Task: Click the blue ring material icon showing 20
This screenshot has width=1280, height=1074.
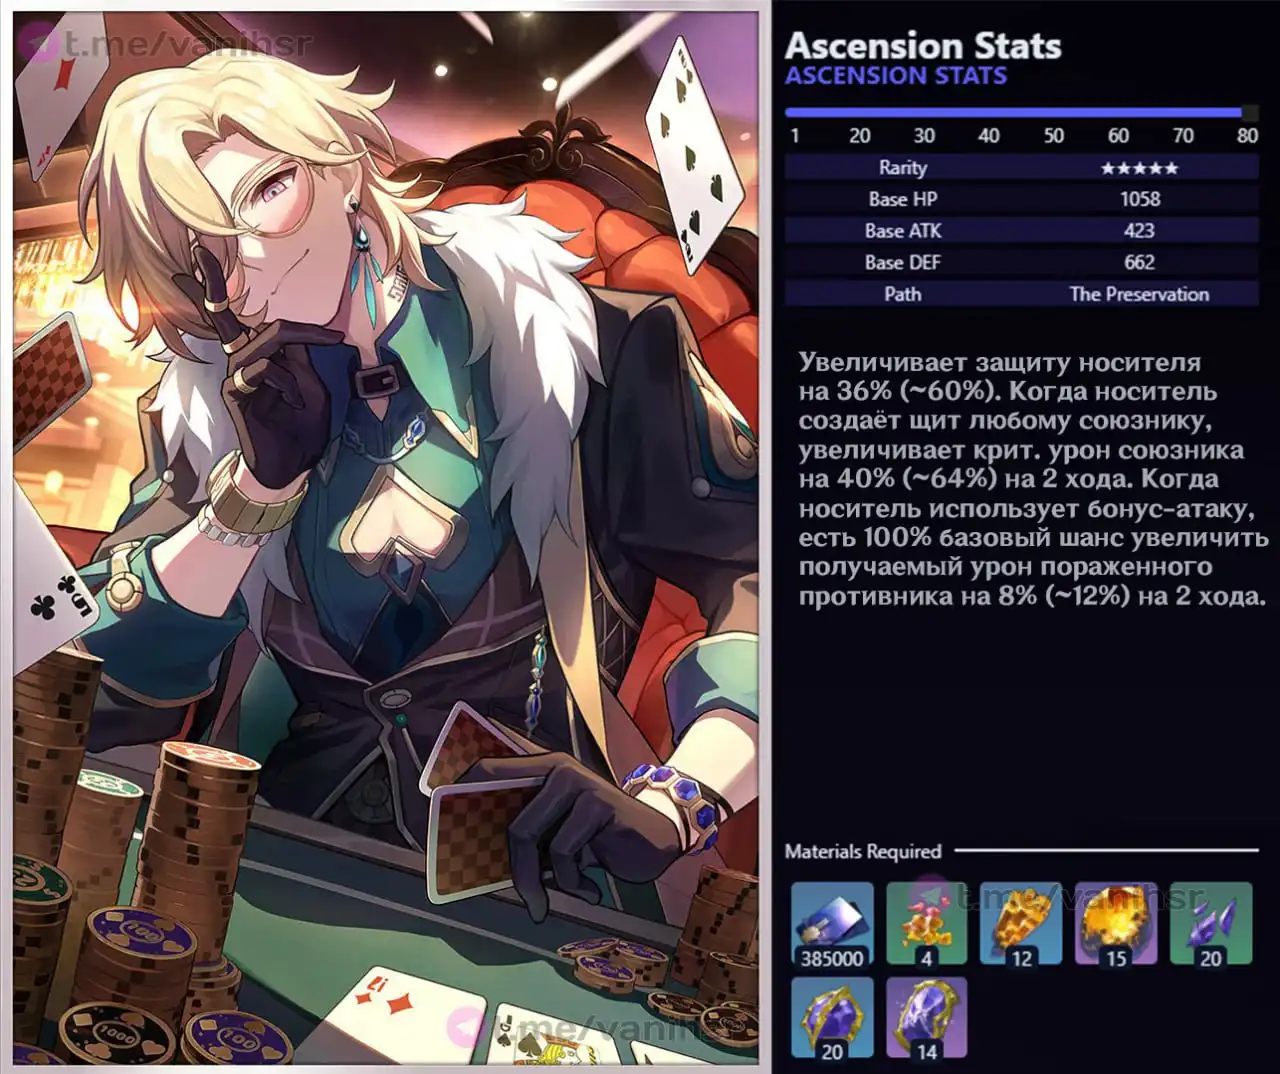Action: (x=832, y=1018)
